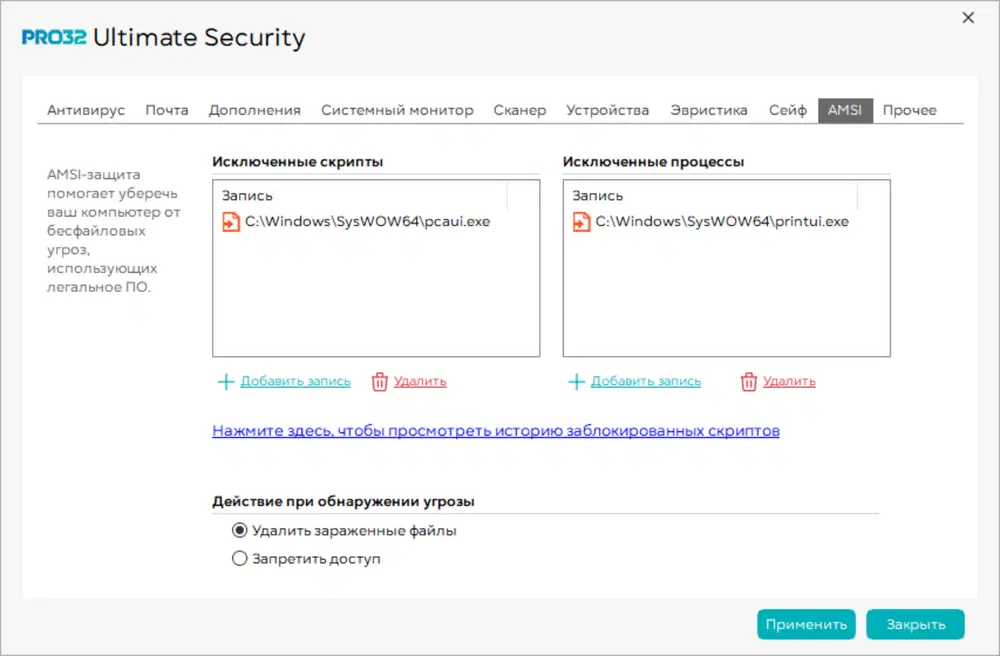Viewport: 1000px width, 656px height.
Task: Choose the 'Запретить доступ' radio option
Action: tap(239, 559)
